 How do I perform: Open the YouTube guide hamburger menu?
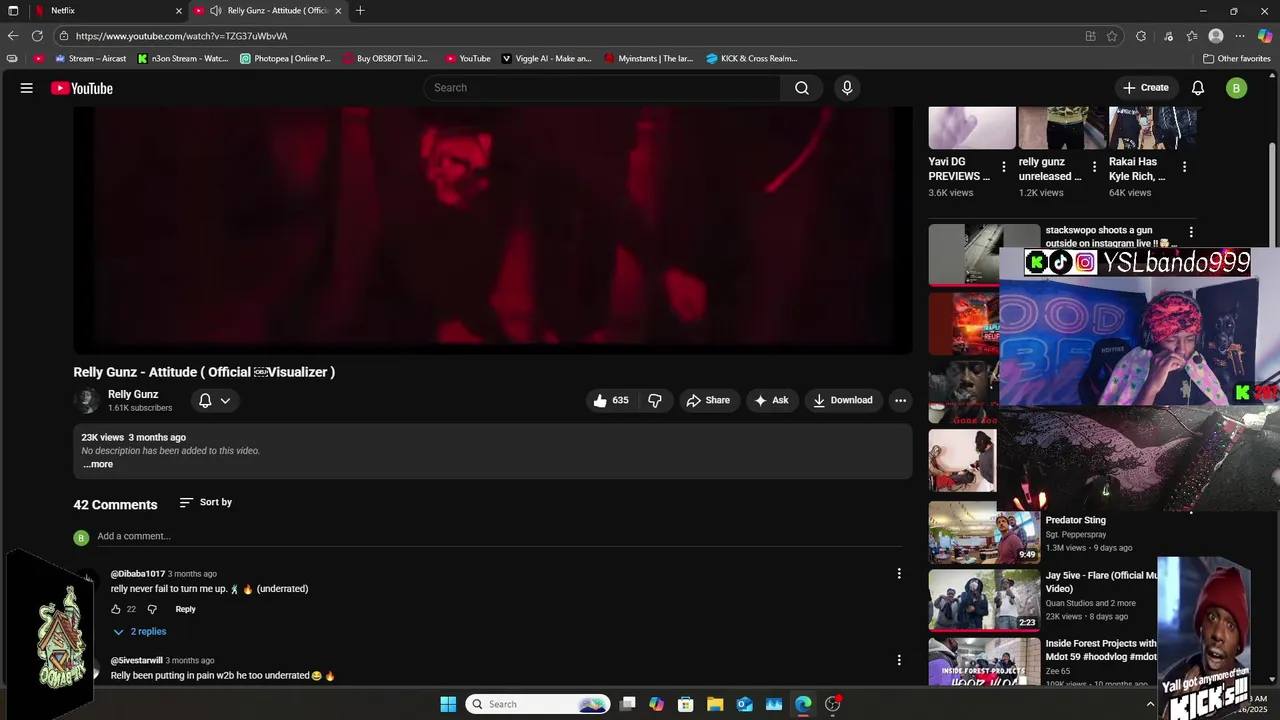point(27,88)
